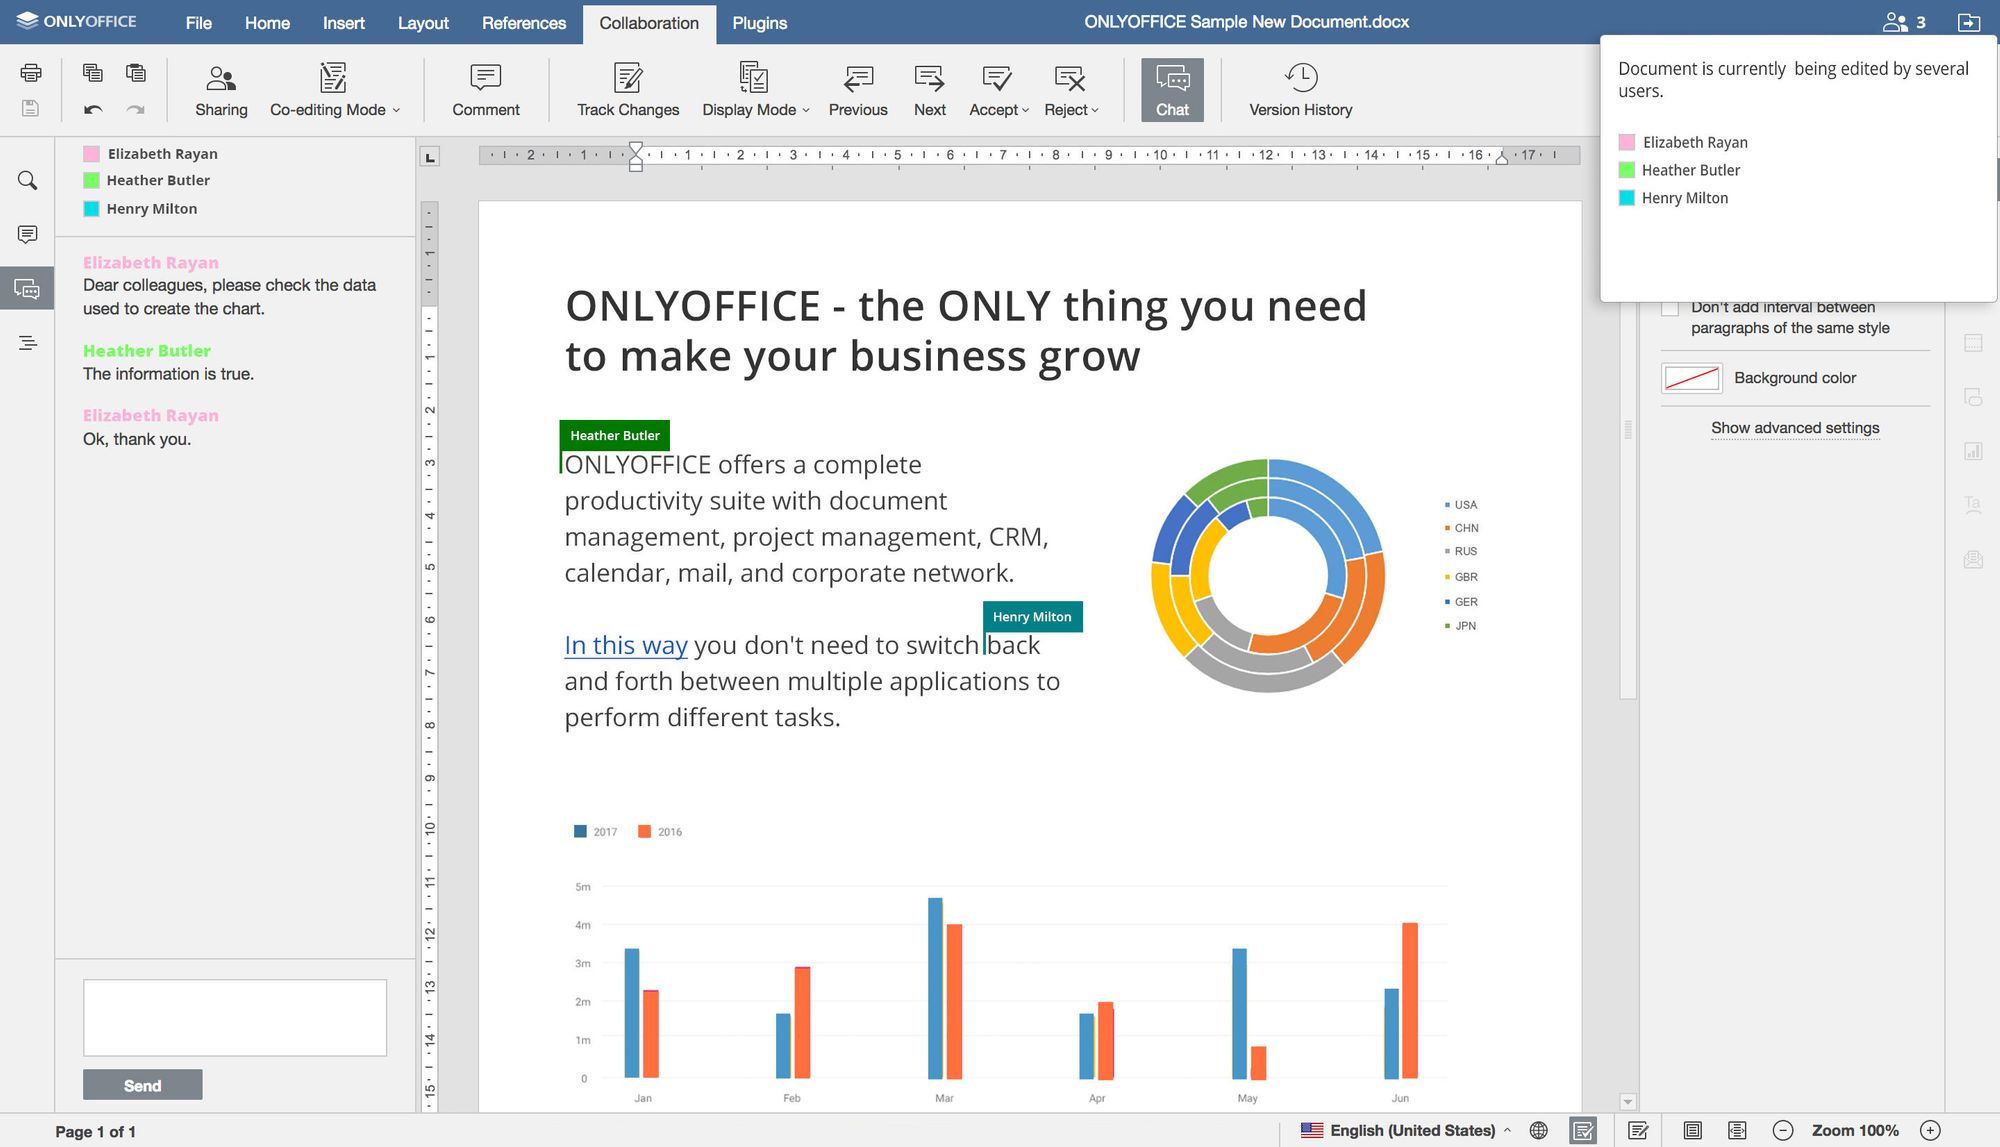Select the References menu tab

[x=523, y=23]
